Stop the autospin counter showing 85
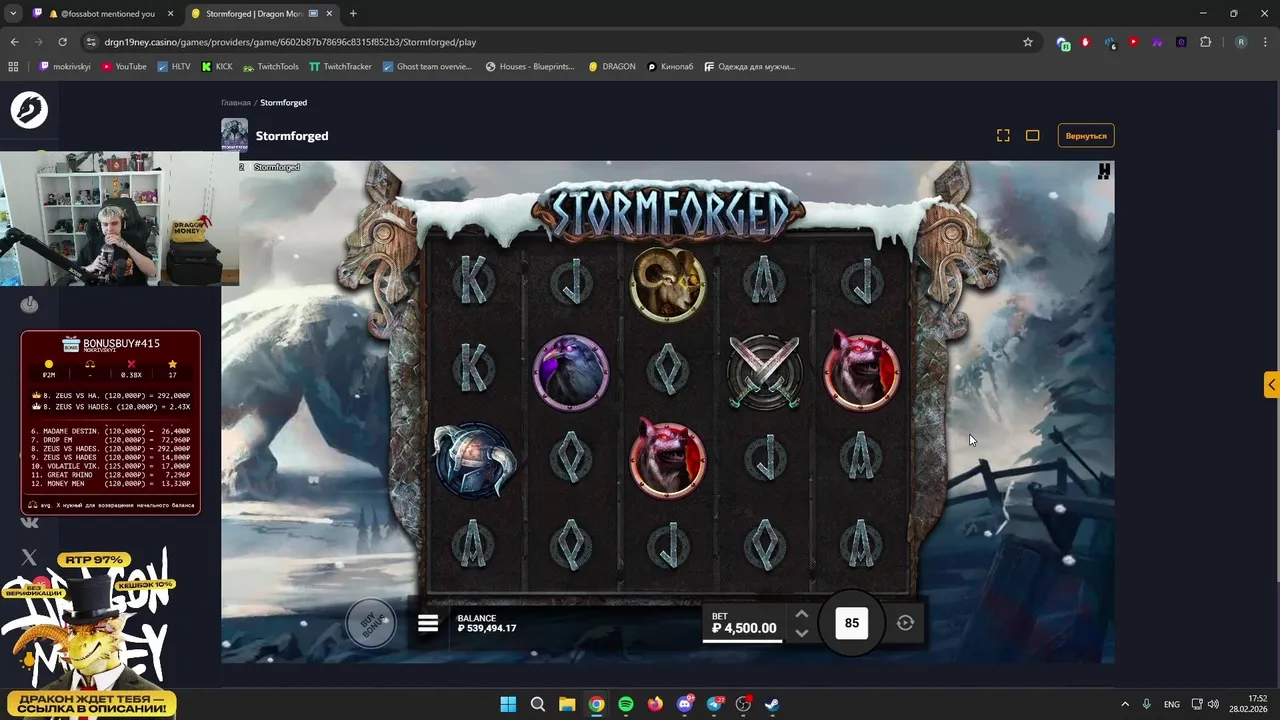The image size is (1280, 720). pyautogui.click(x=852, y=623)
